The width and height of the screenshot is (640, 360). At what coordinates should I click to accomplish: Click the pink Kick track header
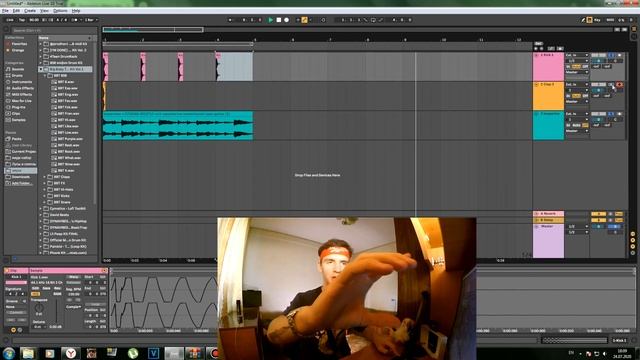point(548,67)
